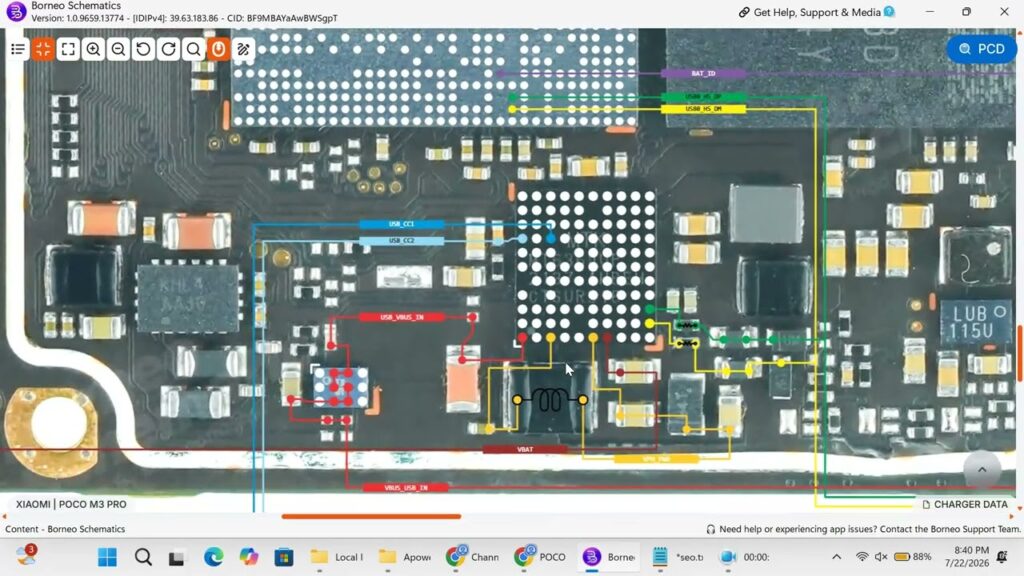Viewport: 1024px width, 576px height.
Task: Click the battery 88% indicator
Action: [912, 557]
